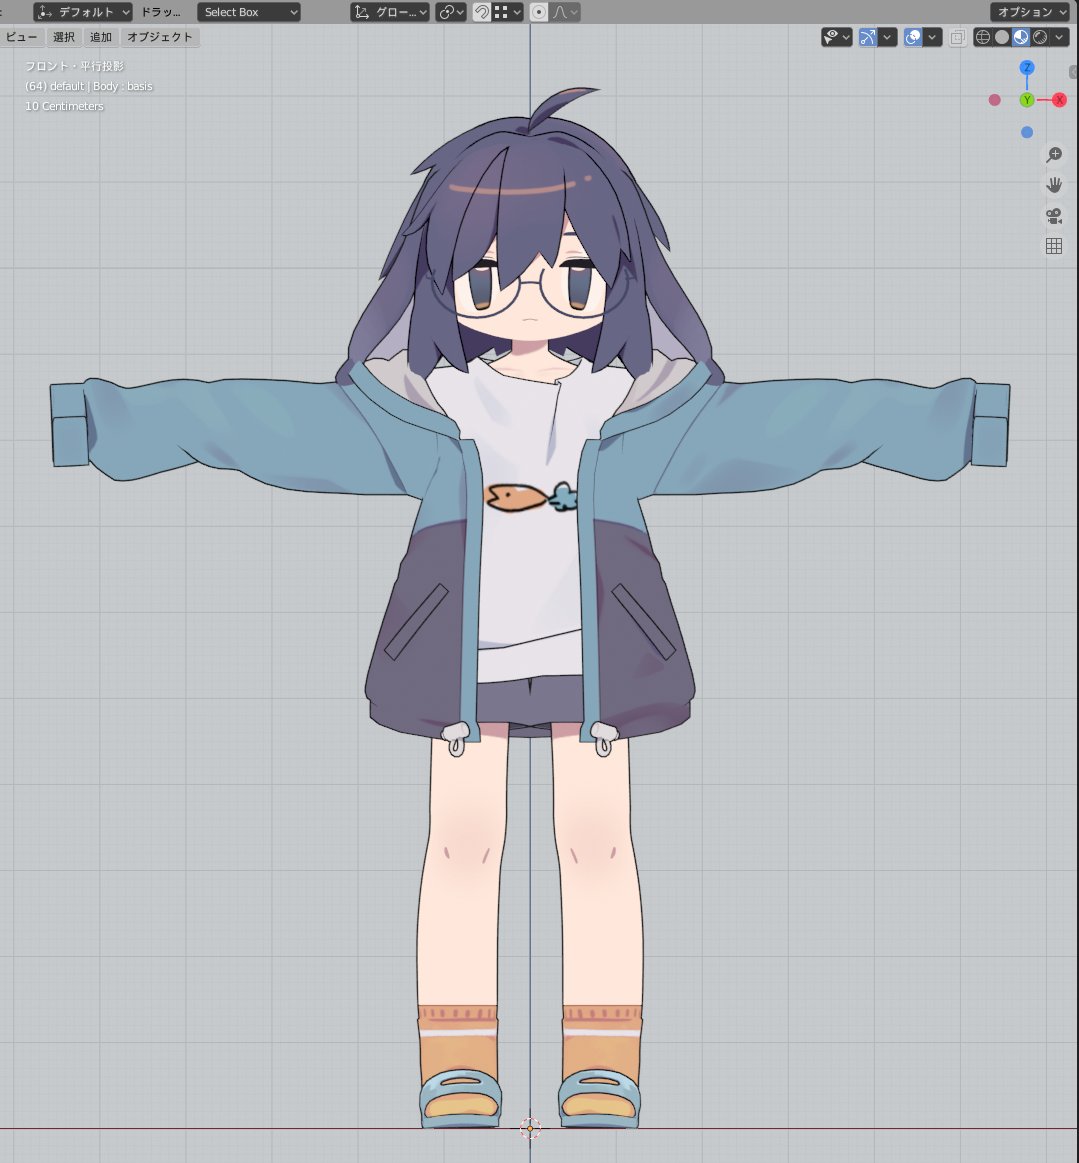Open the デフォルト orientation dropdown

click(82, 12)
